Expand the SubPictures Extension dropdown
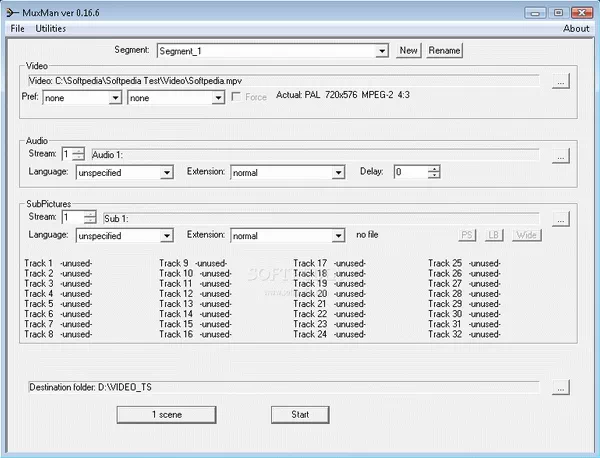 point(338,236)
